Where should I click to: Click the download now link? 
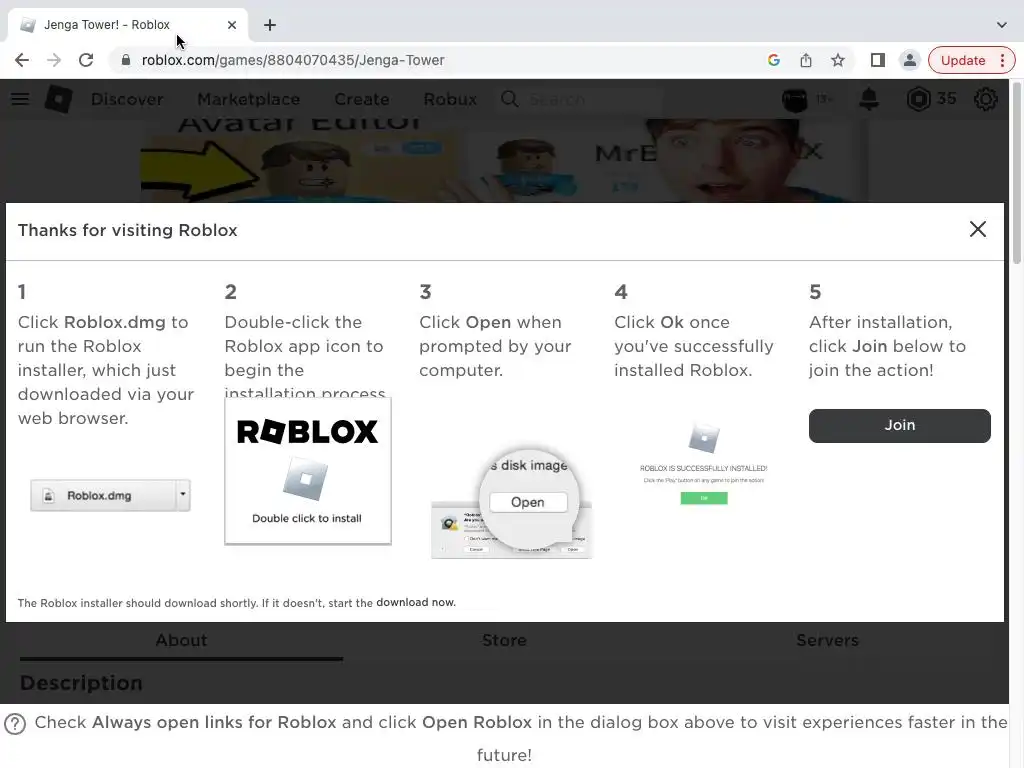click(x=415, y=602)
